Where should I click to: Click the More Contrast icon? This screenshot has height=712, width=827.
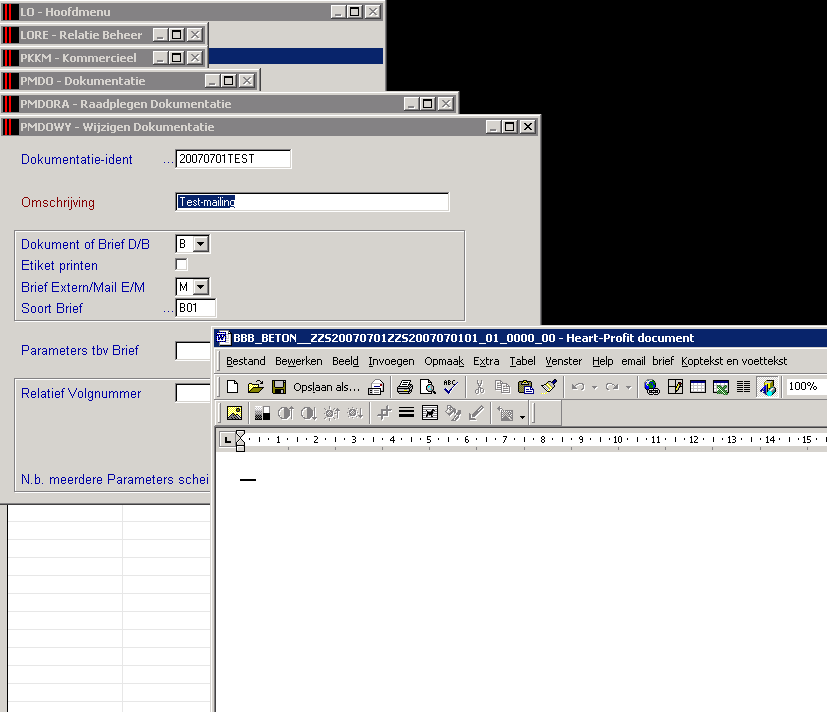point(285,413)
